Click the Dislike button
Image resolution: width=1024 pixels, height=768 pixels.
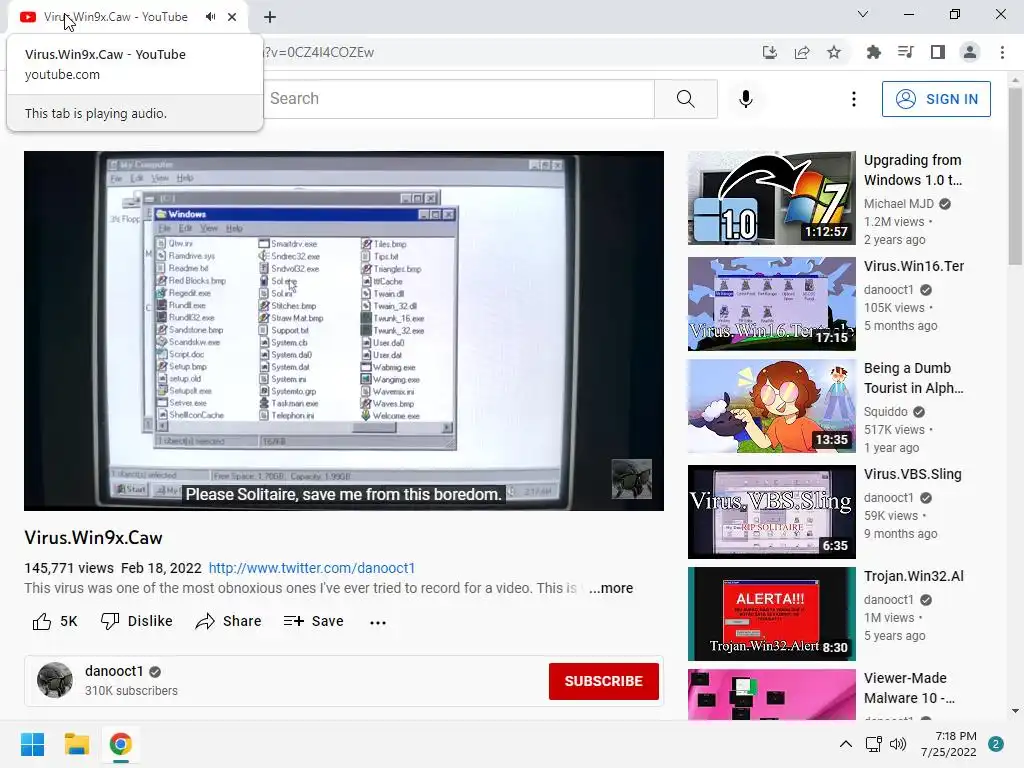tap(136, 621)
